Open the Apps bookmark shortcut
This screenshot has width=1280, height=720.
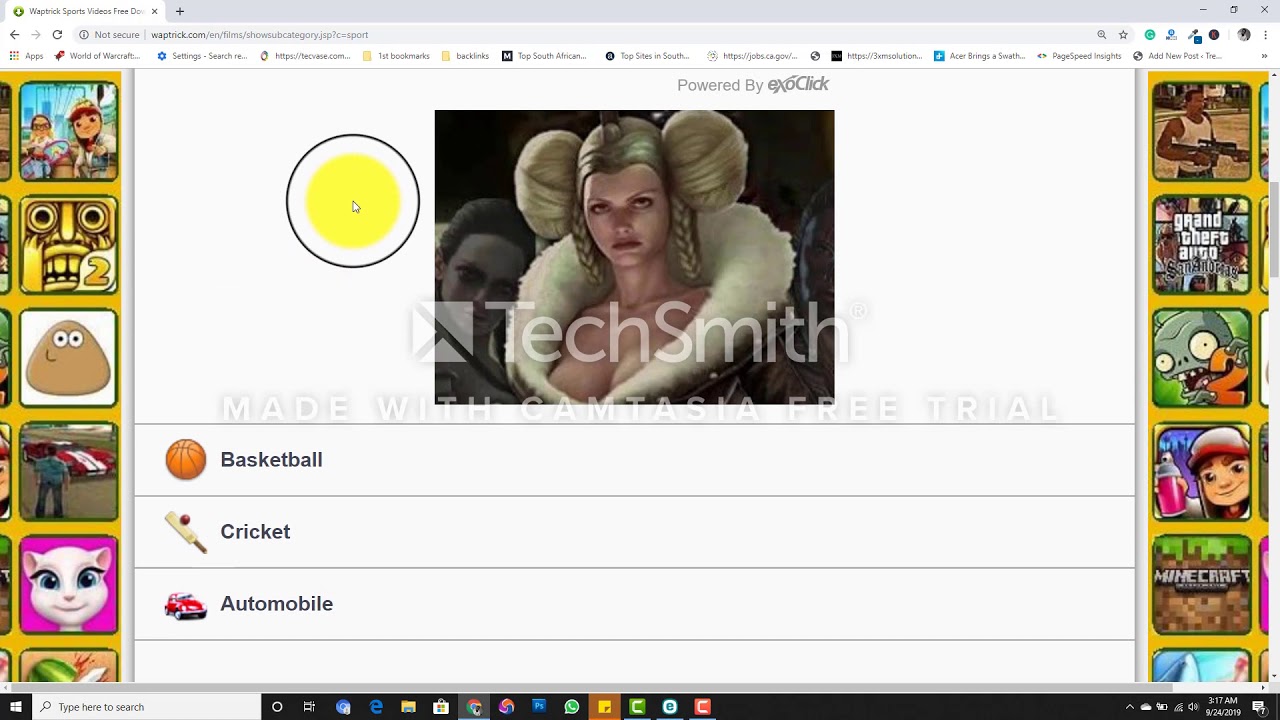pyautogui.click(x=27, y=56)
